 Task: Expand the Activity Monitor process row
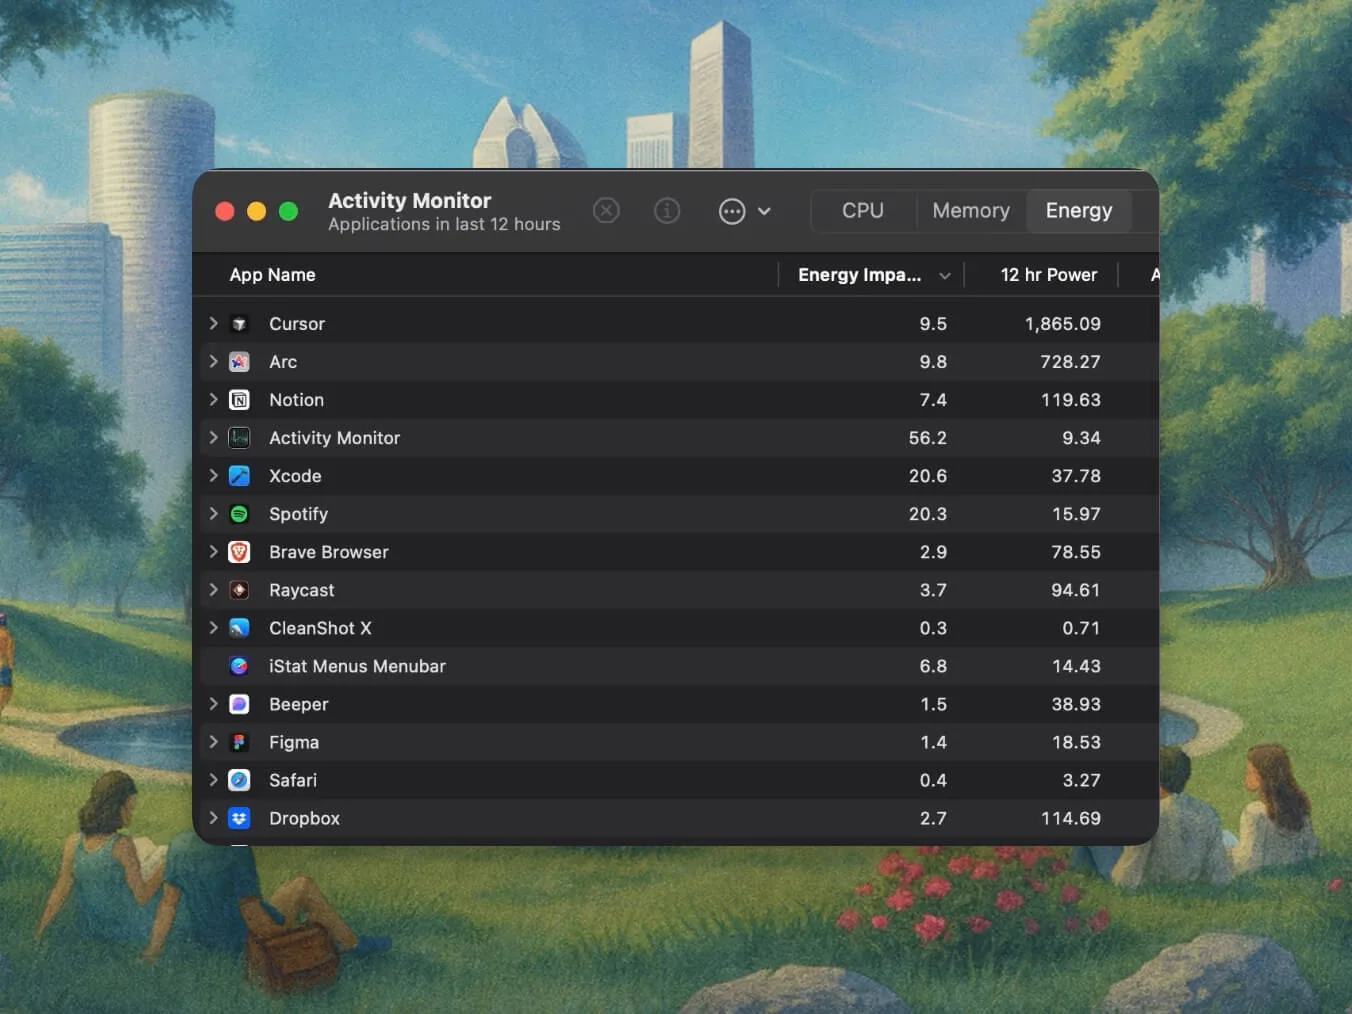click(213, 437)
